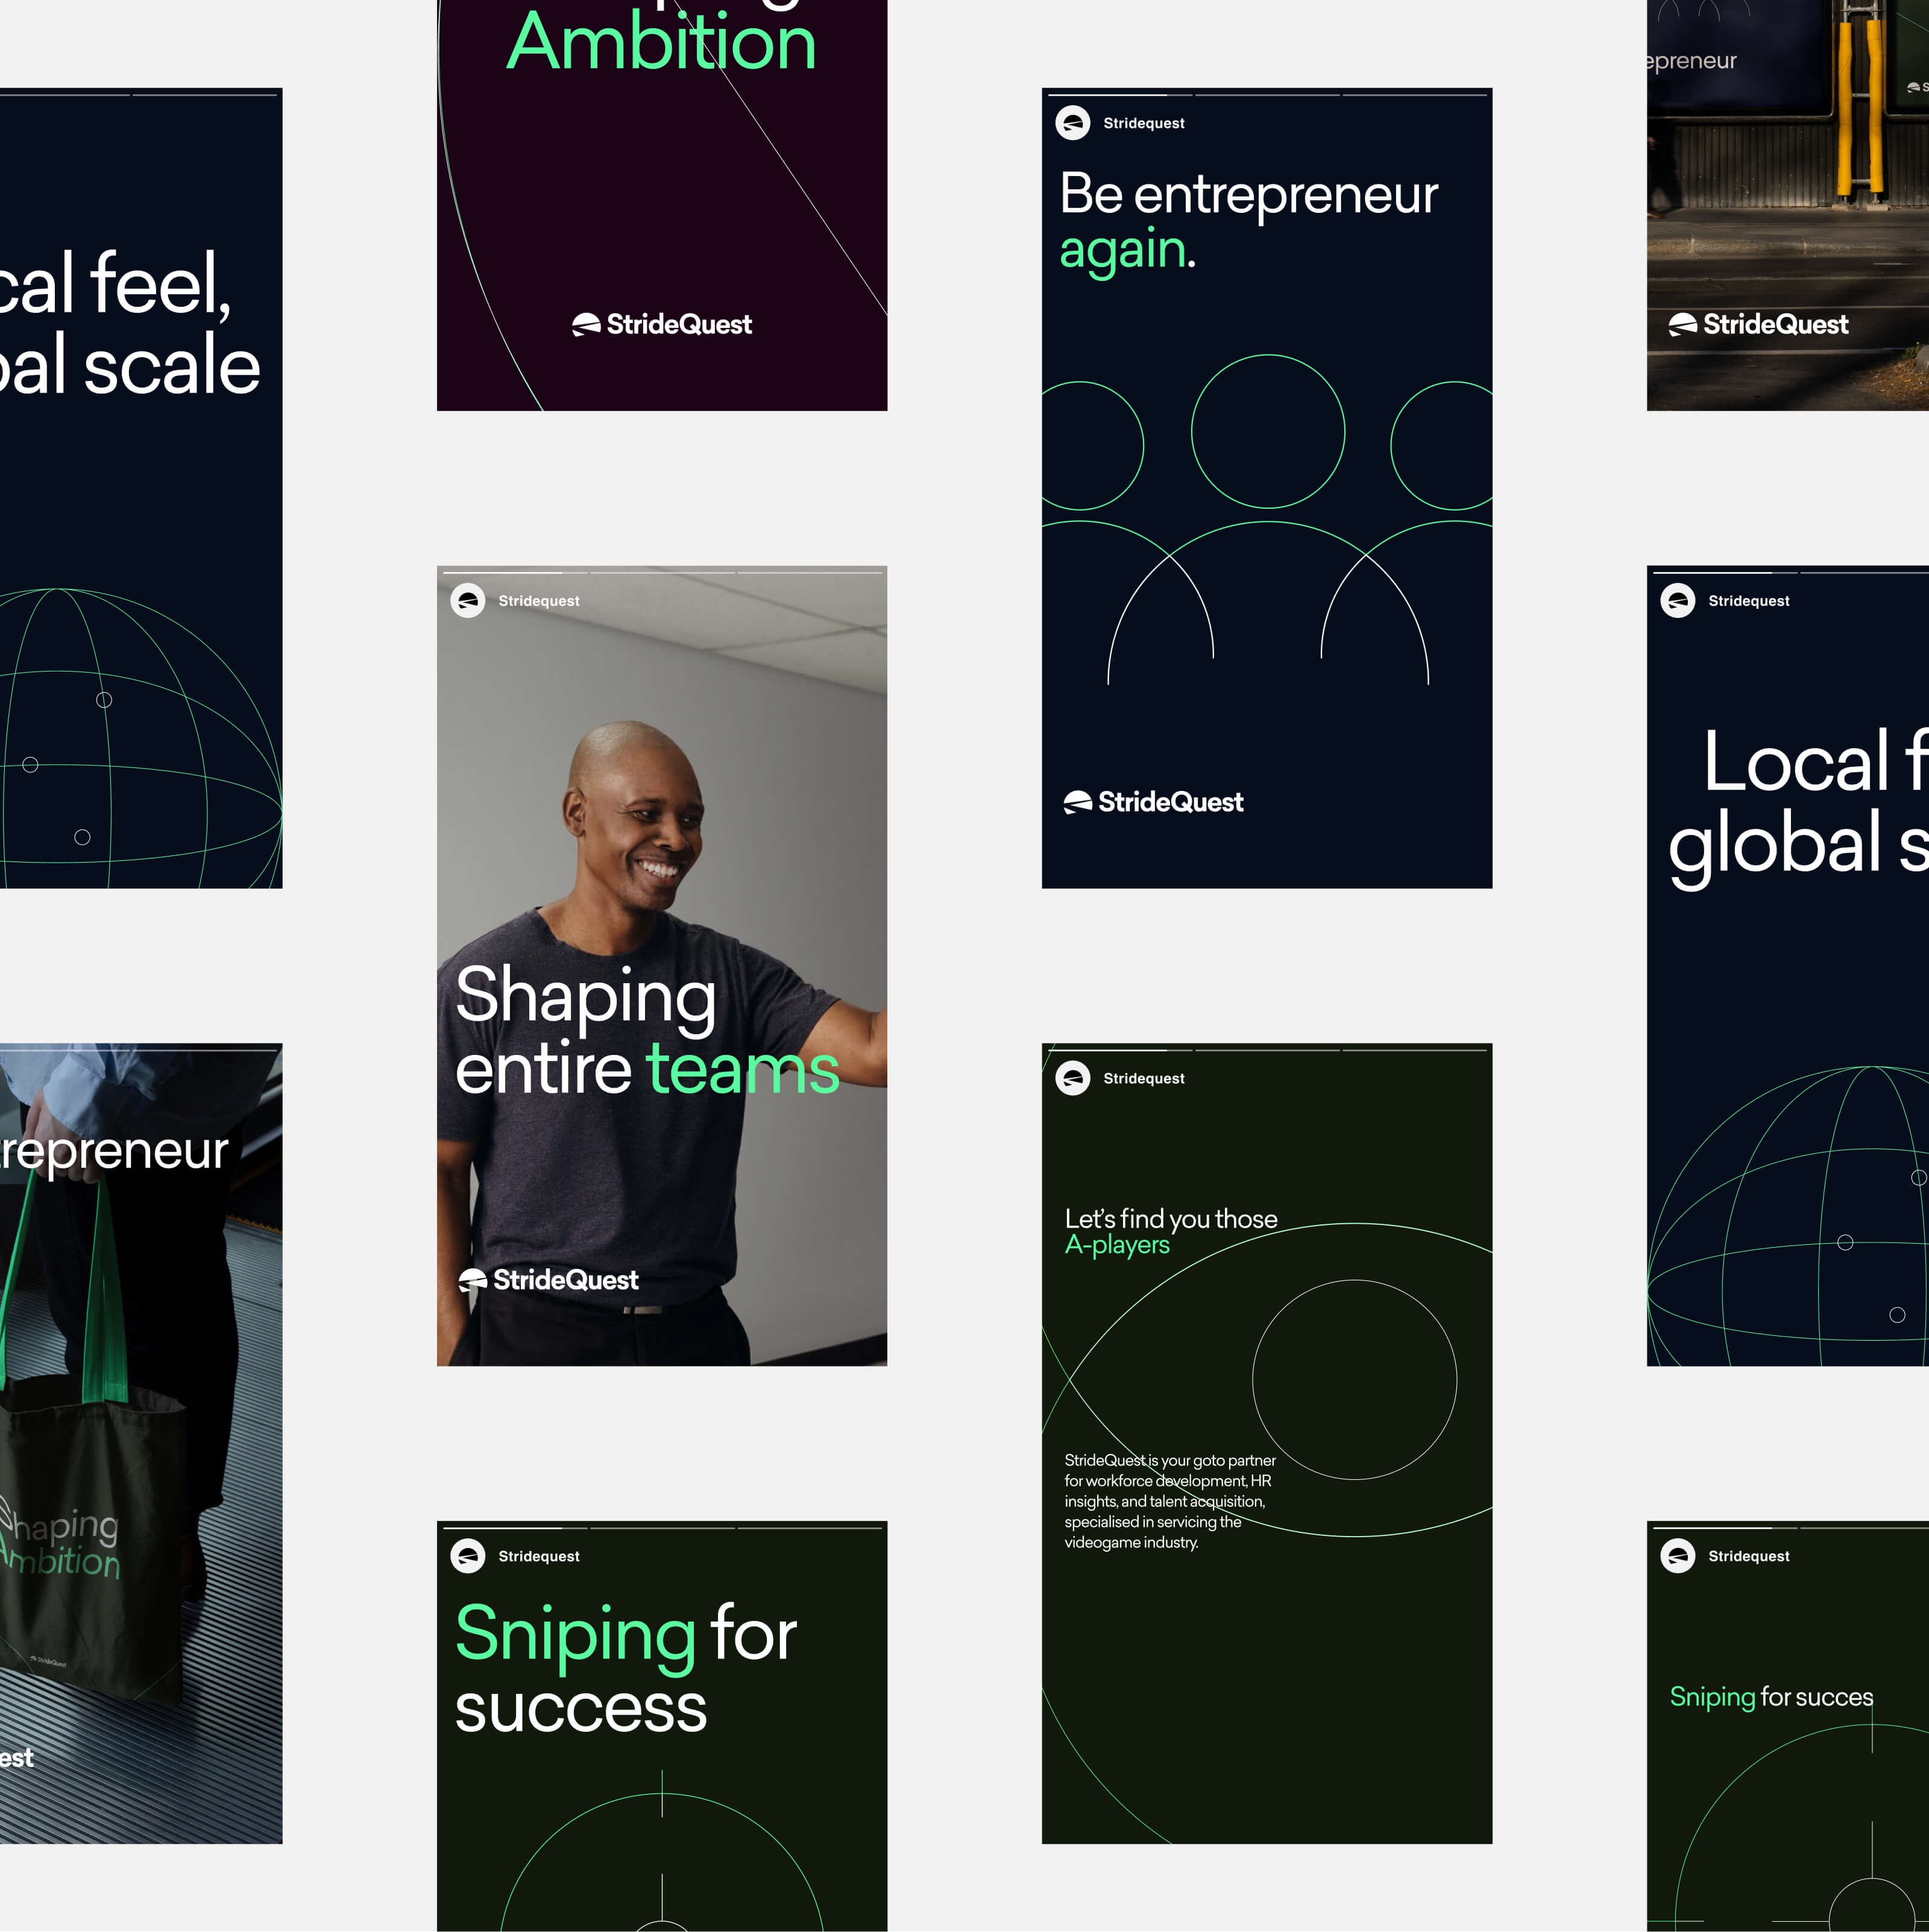Click the avatar on the Local global story

click(1678, 601)
